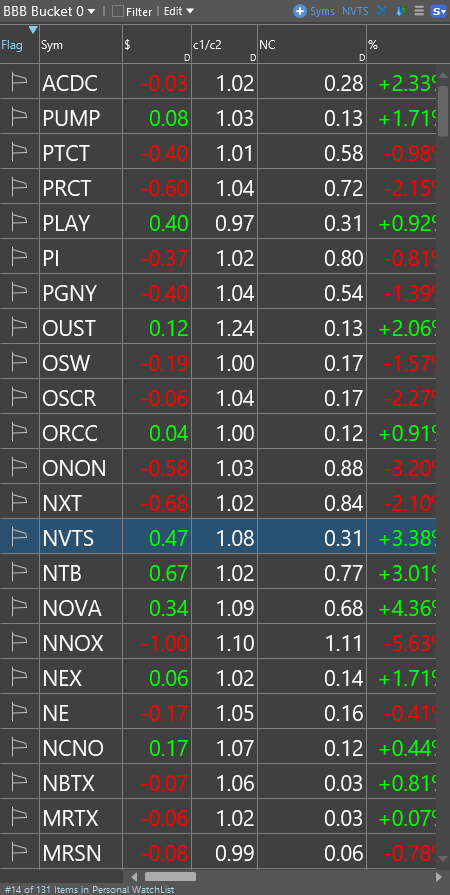Toggle the flag for OUST
This screenshot has height=895, width=450.
click(19, 328)
